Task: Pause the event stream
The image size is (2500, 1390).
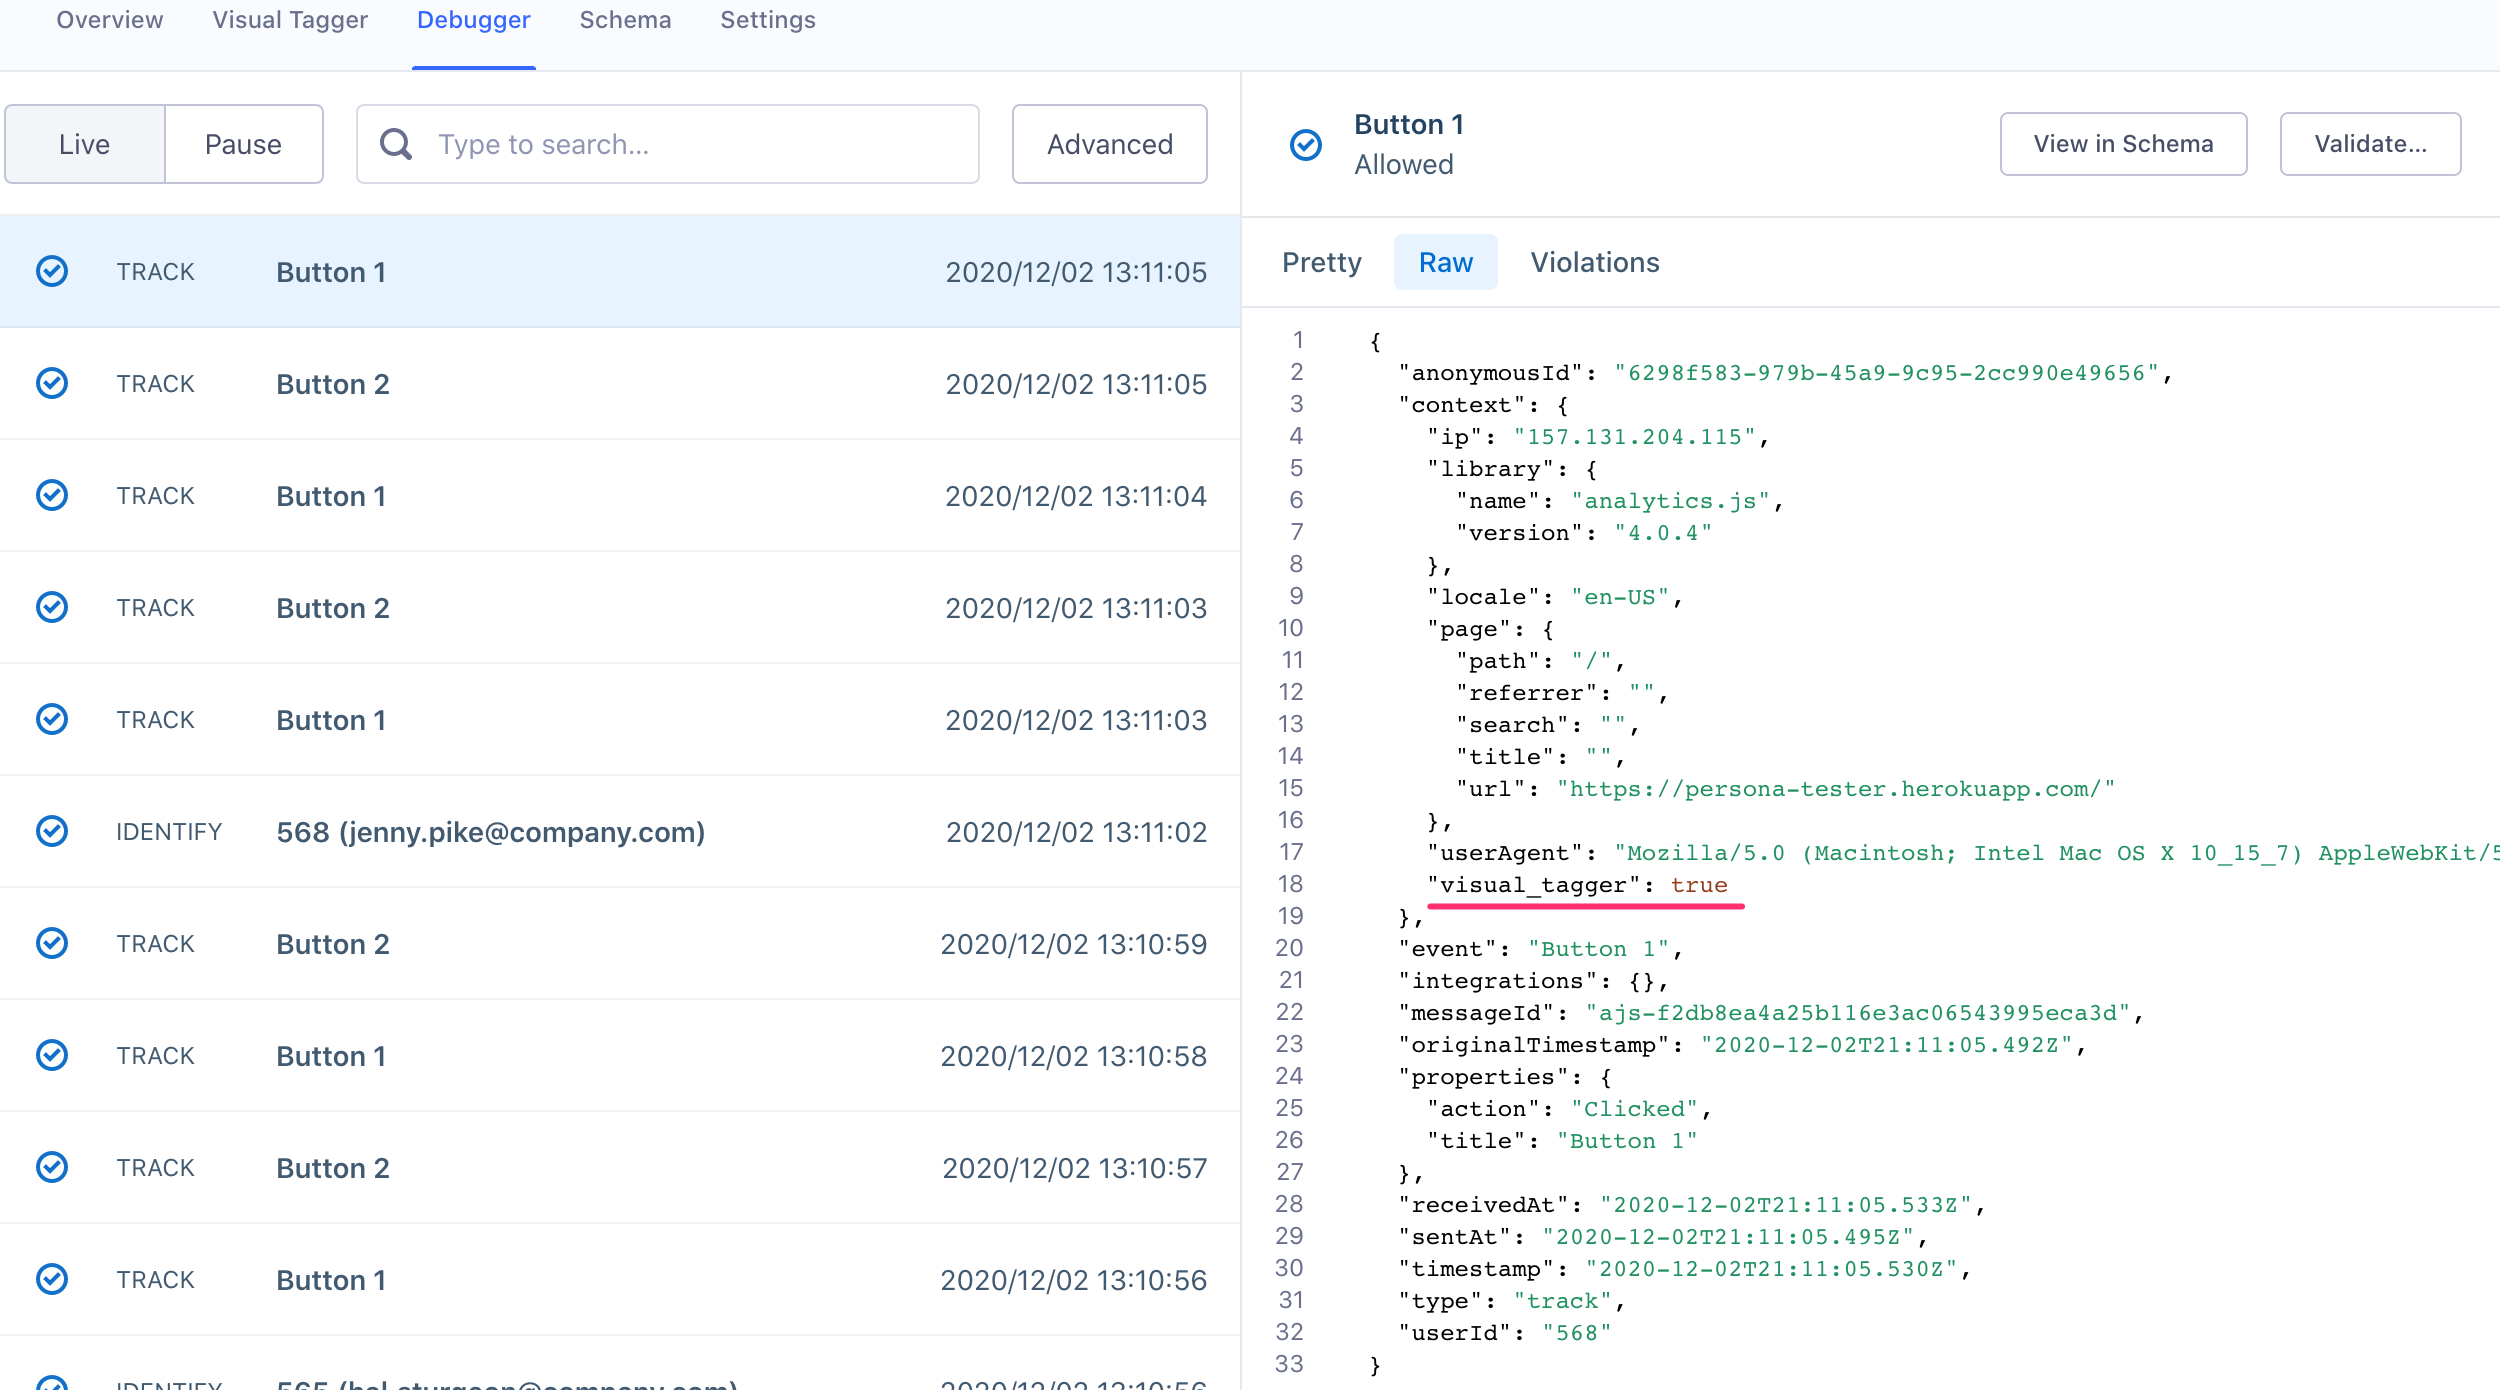Action: [x=243, y=144]
